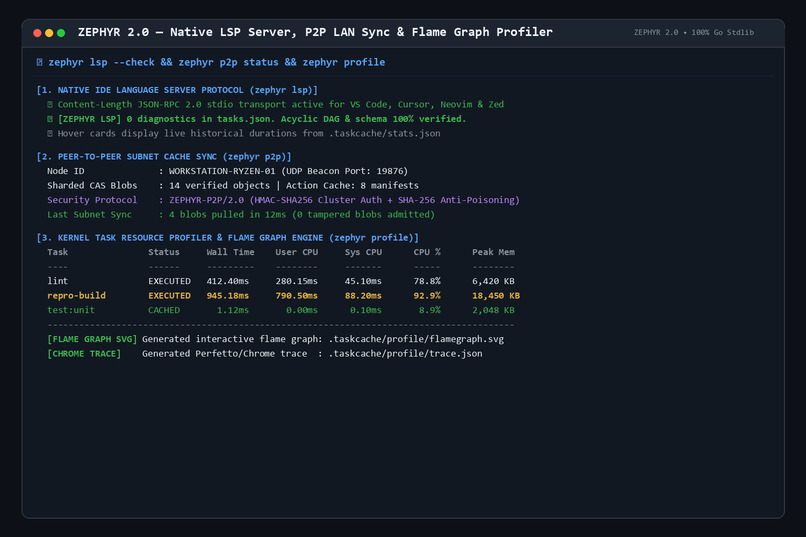The image size is (806, 537).
Task: Click the lint sys CPU '45.10ms'
Action: point(363,281)
